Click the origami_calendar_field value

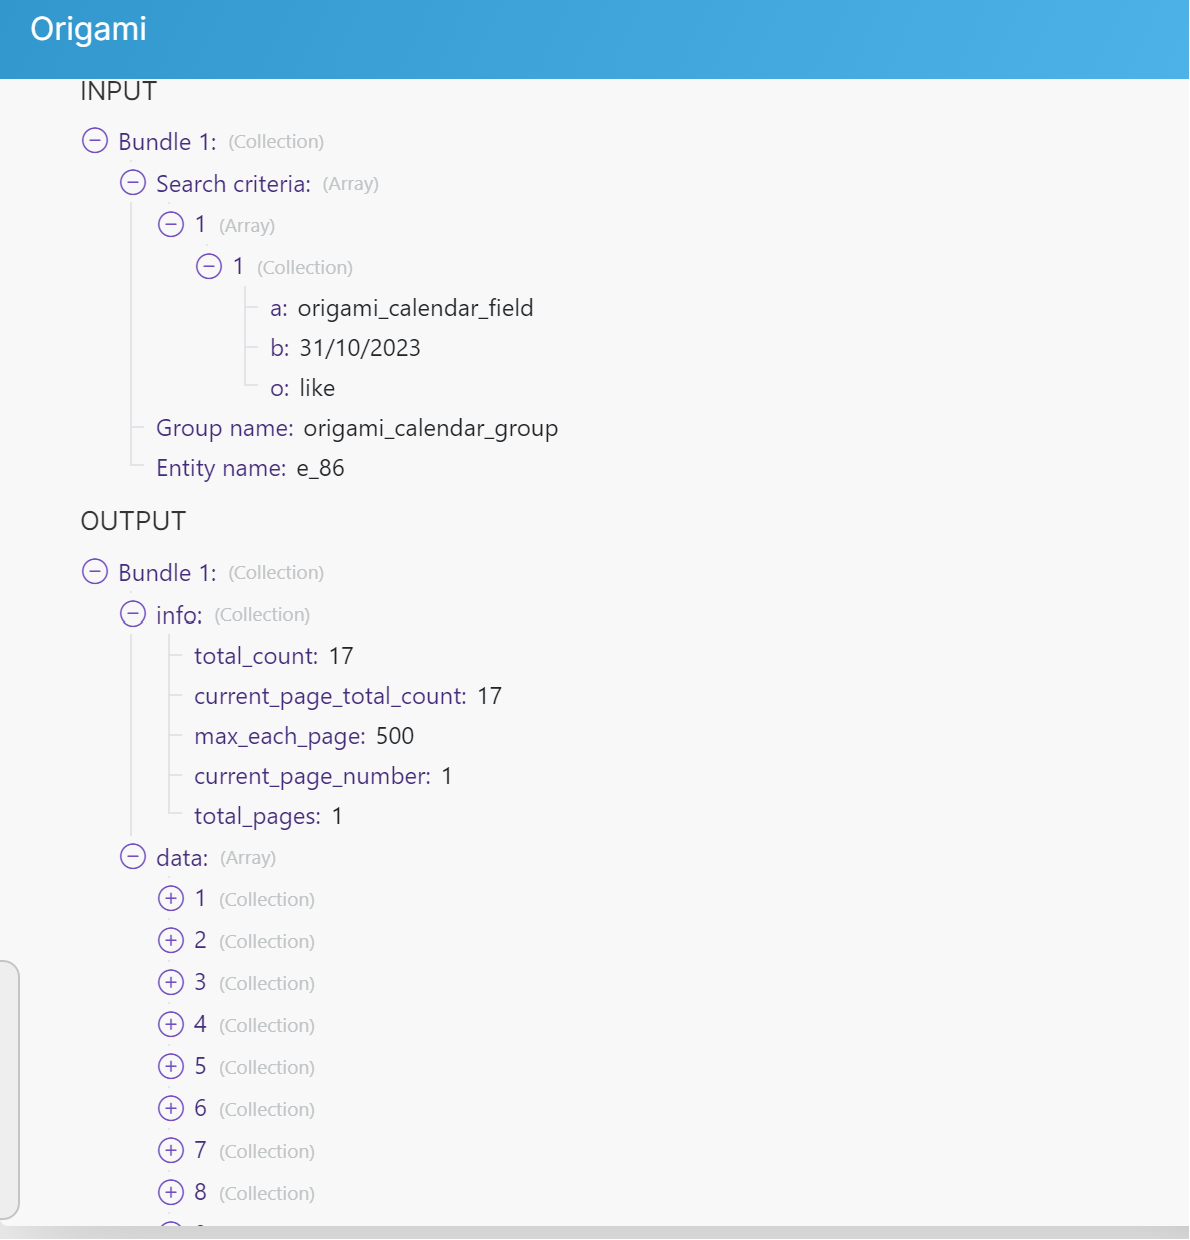point(415,308)
